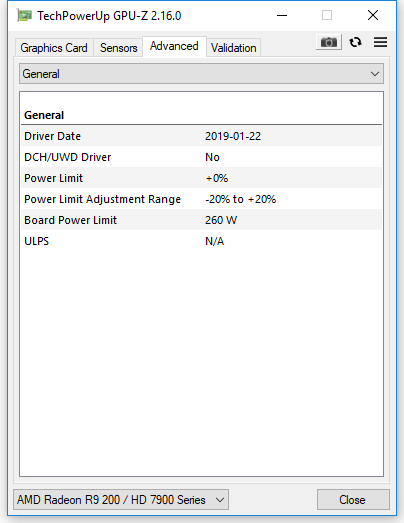Minimize the GPU-Z window

[x=282, y=15]
